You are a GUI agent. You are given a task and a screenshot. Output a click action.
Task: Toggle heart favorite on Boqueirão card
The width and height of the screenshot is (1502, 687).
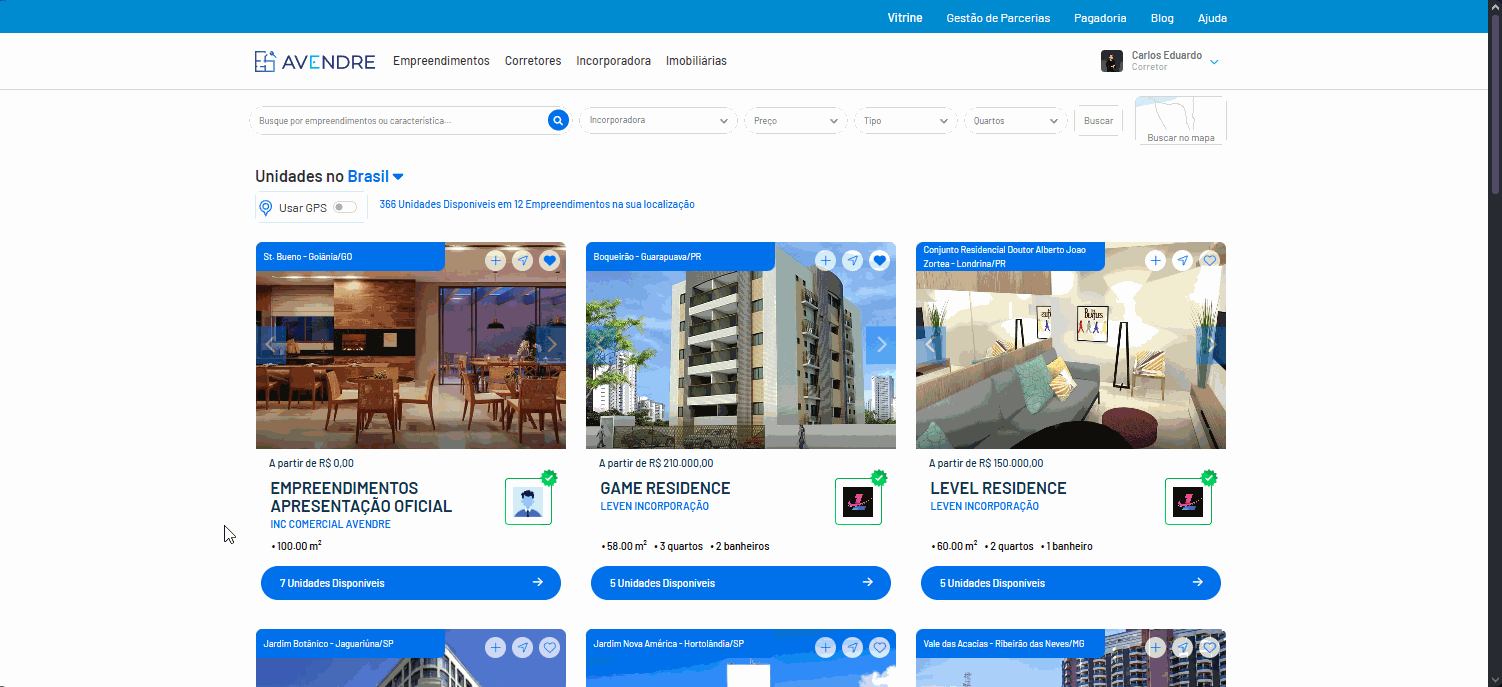[879, 260]
